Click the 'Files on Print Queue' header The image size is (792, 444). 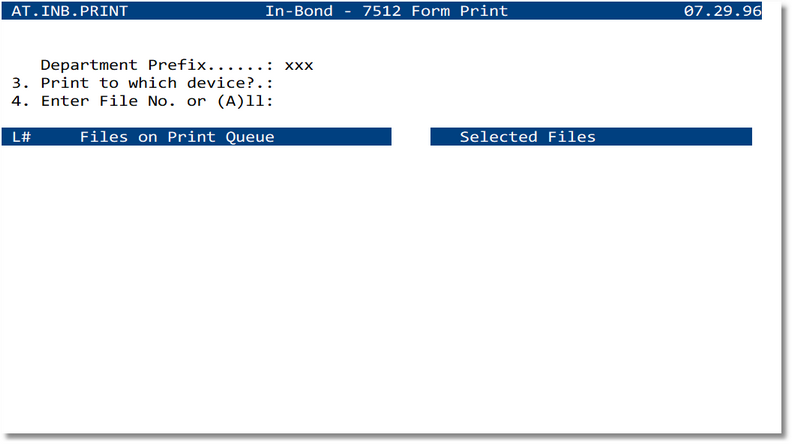click(x=177, y=137)
